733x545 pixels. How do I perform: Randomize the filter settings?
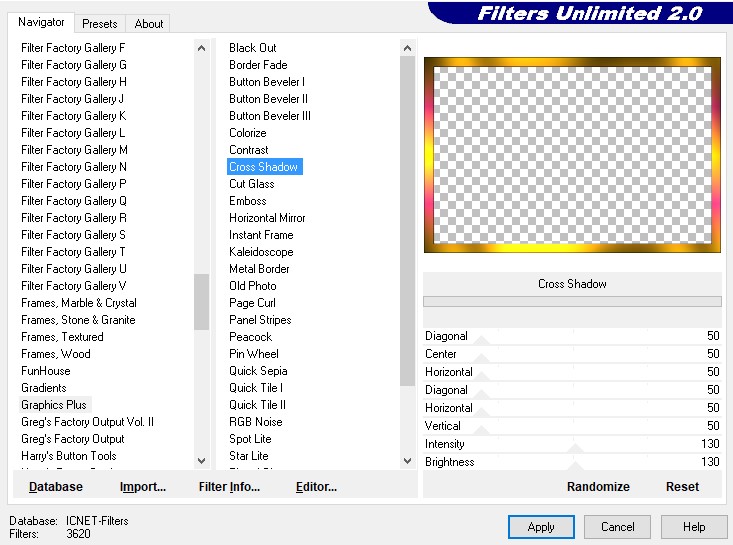[598, 487]
